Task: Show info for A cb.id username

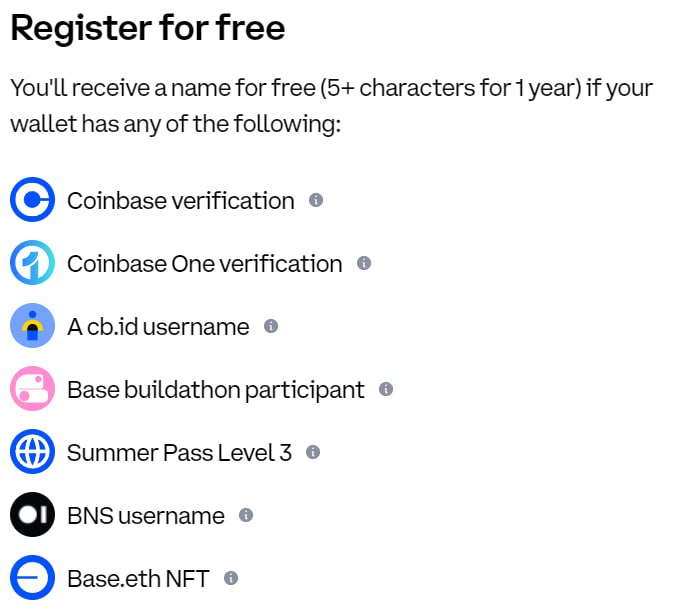Action: click(x=271, y=326)
